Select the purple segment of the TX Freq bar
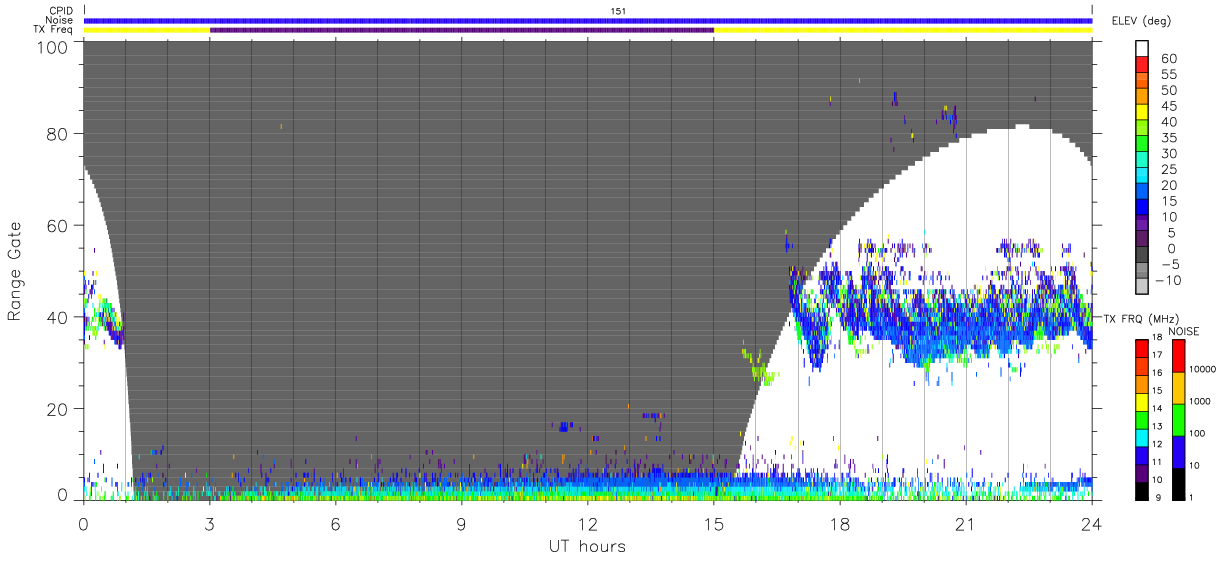 click(462, 30)
